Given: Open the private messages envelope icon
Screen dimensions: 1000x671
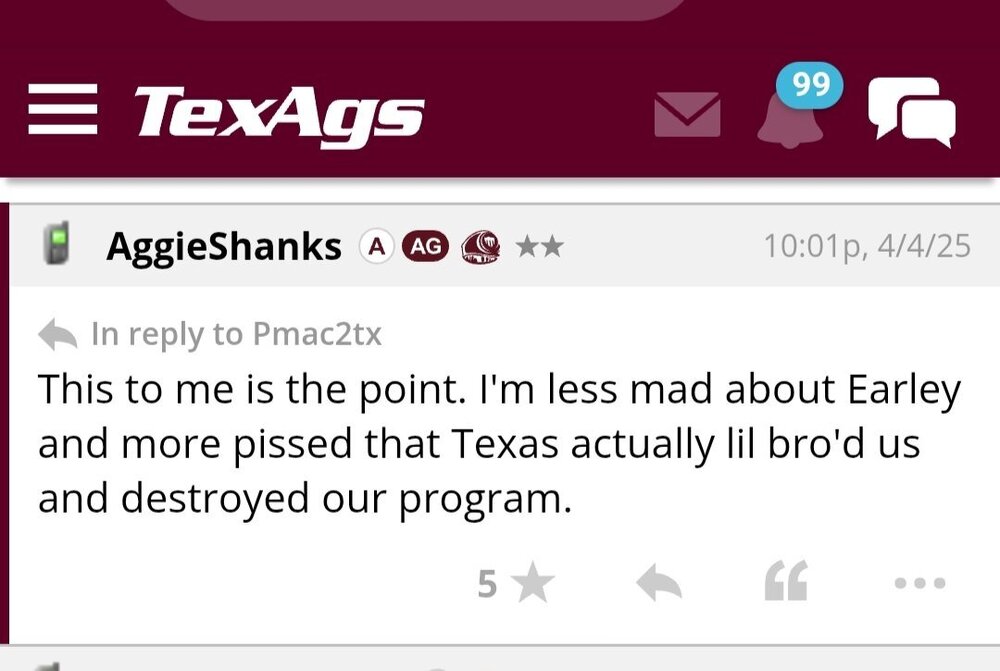Looking at the screenshot, I should pyautogui.click(x=687, y=114).
